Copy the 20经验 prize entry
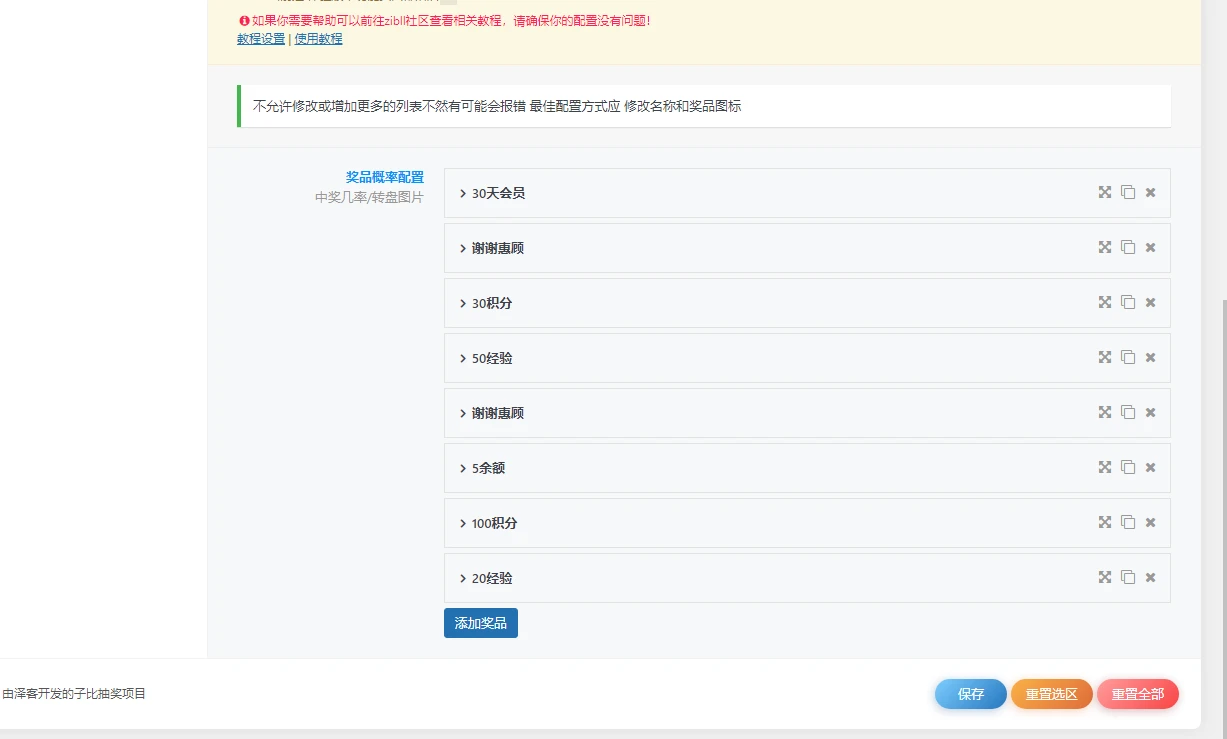The height and width of the screenshot is (739, 1227). coord(1128,577)
